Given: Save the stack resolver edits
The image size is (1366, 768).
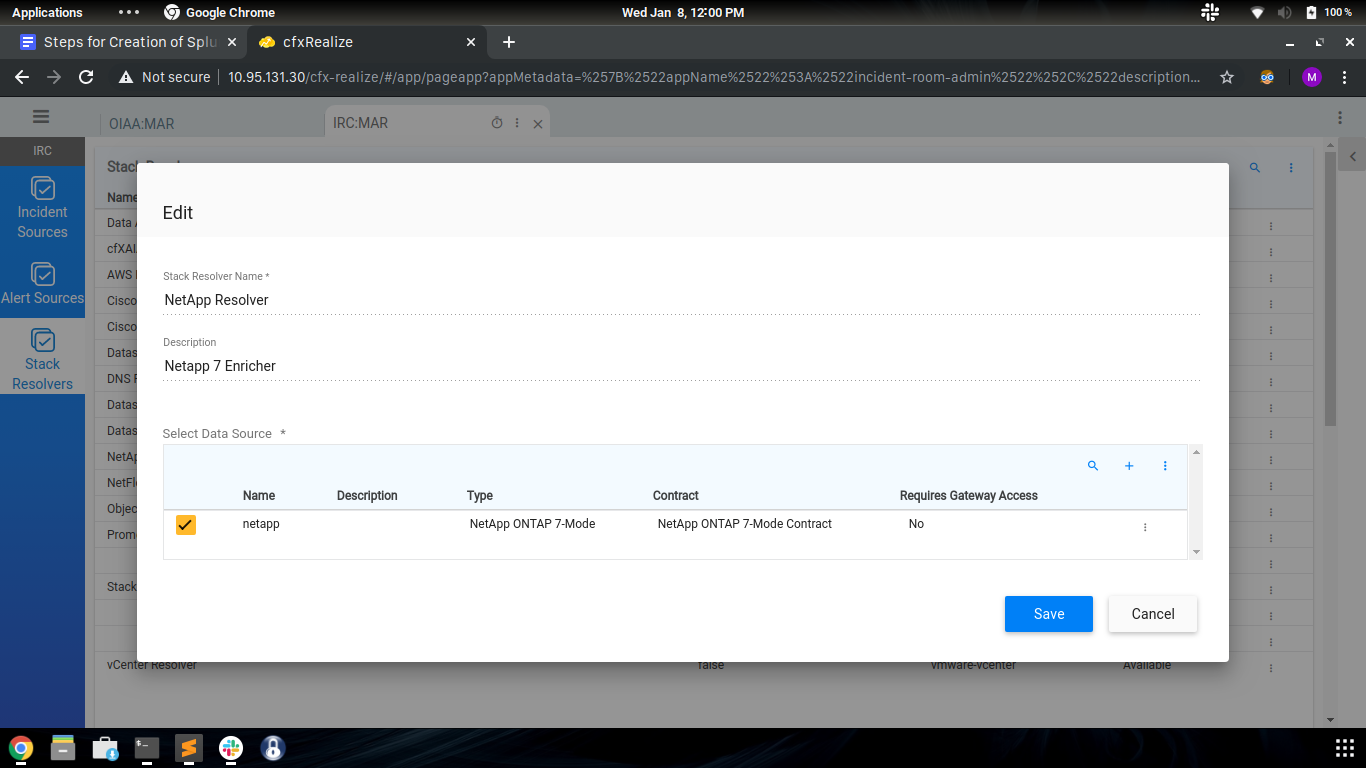Looking at the screenshot, I should point(1049,614).
